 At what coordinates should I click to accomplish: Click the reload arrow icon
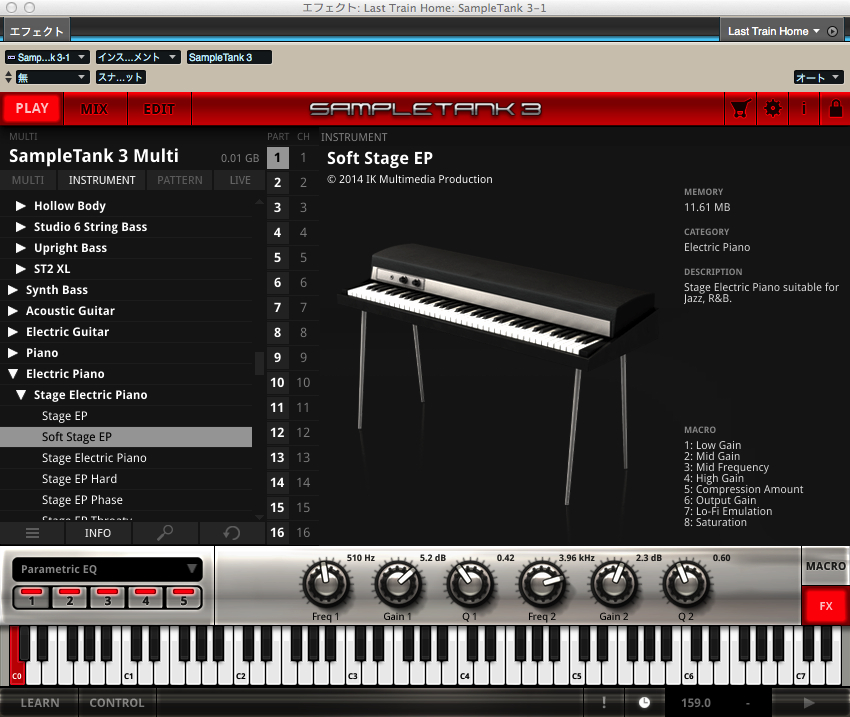coord(231,533)
